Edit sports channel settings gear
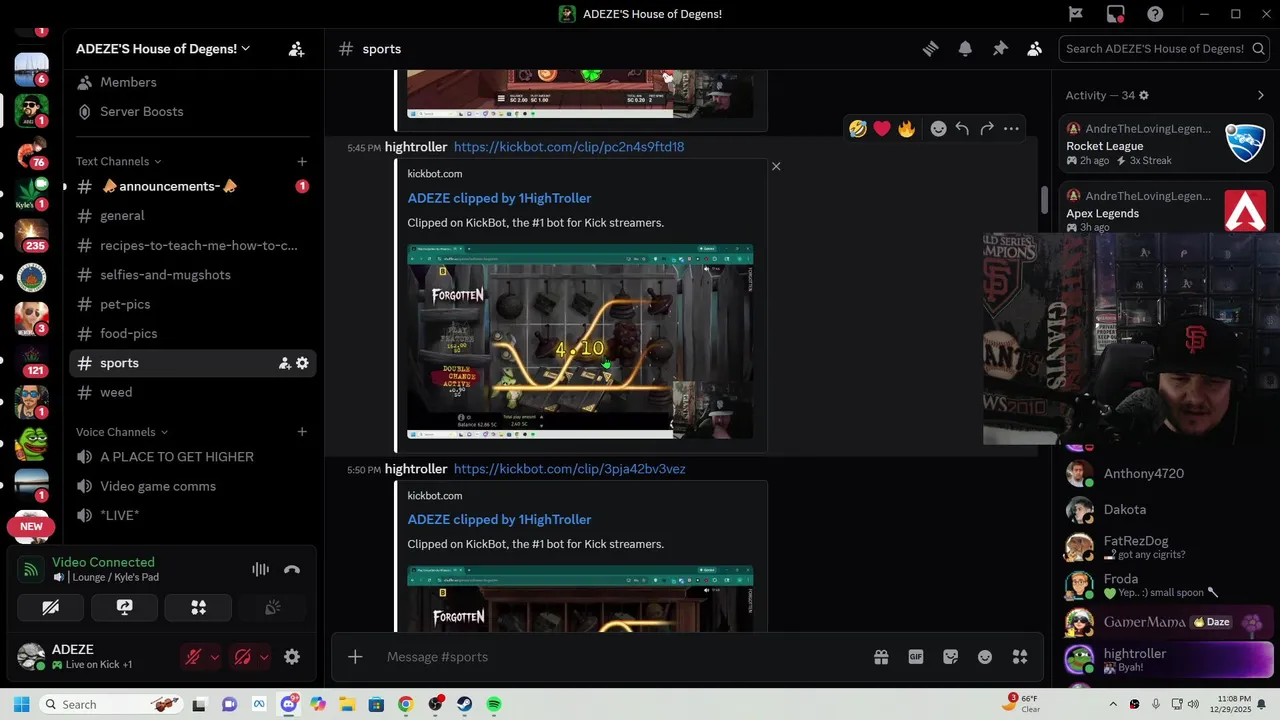 pos(302,363)
